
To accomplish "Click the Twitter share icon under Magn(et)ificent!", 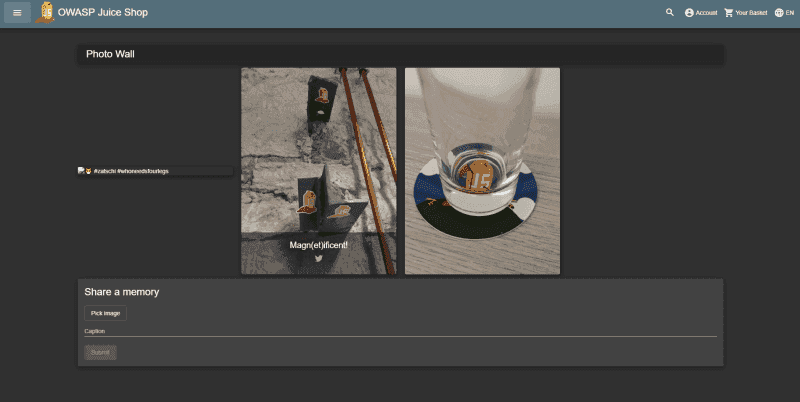I will coord(318,258).
